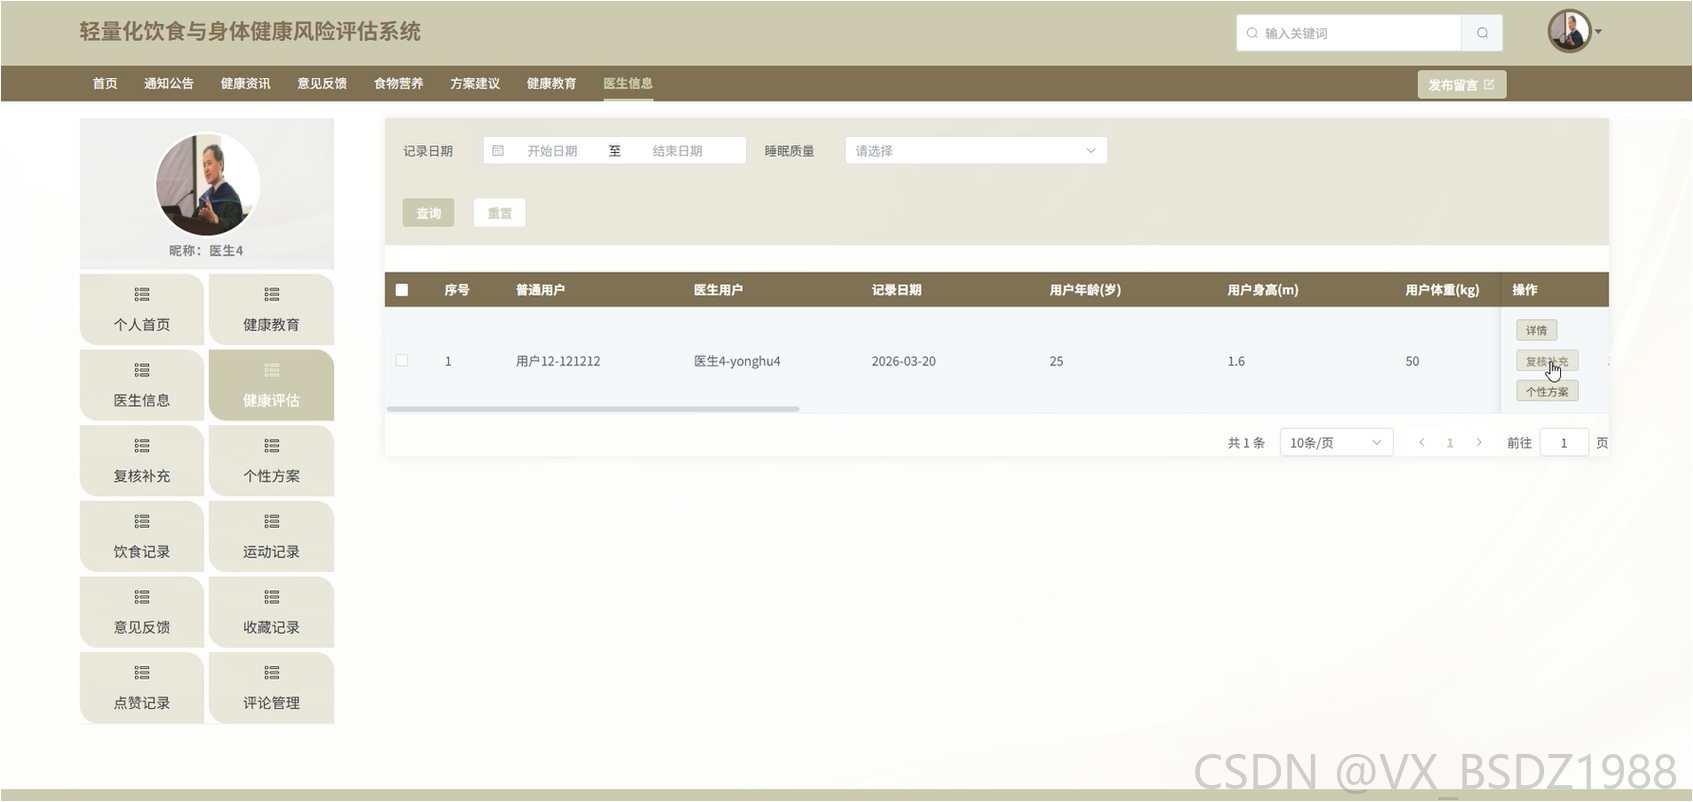Click the search magnifier button in header

coord(1482,33)
